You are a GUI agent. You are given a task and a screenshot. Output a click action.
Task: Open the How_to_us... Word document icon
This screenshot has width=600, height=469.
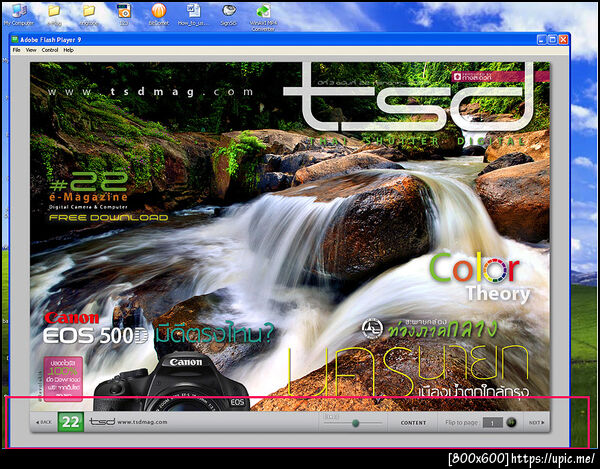[193, 15]
